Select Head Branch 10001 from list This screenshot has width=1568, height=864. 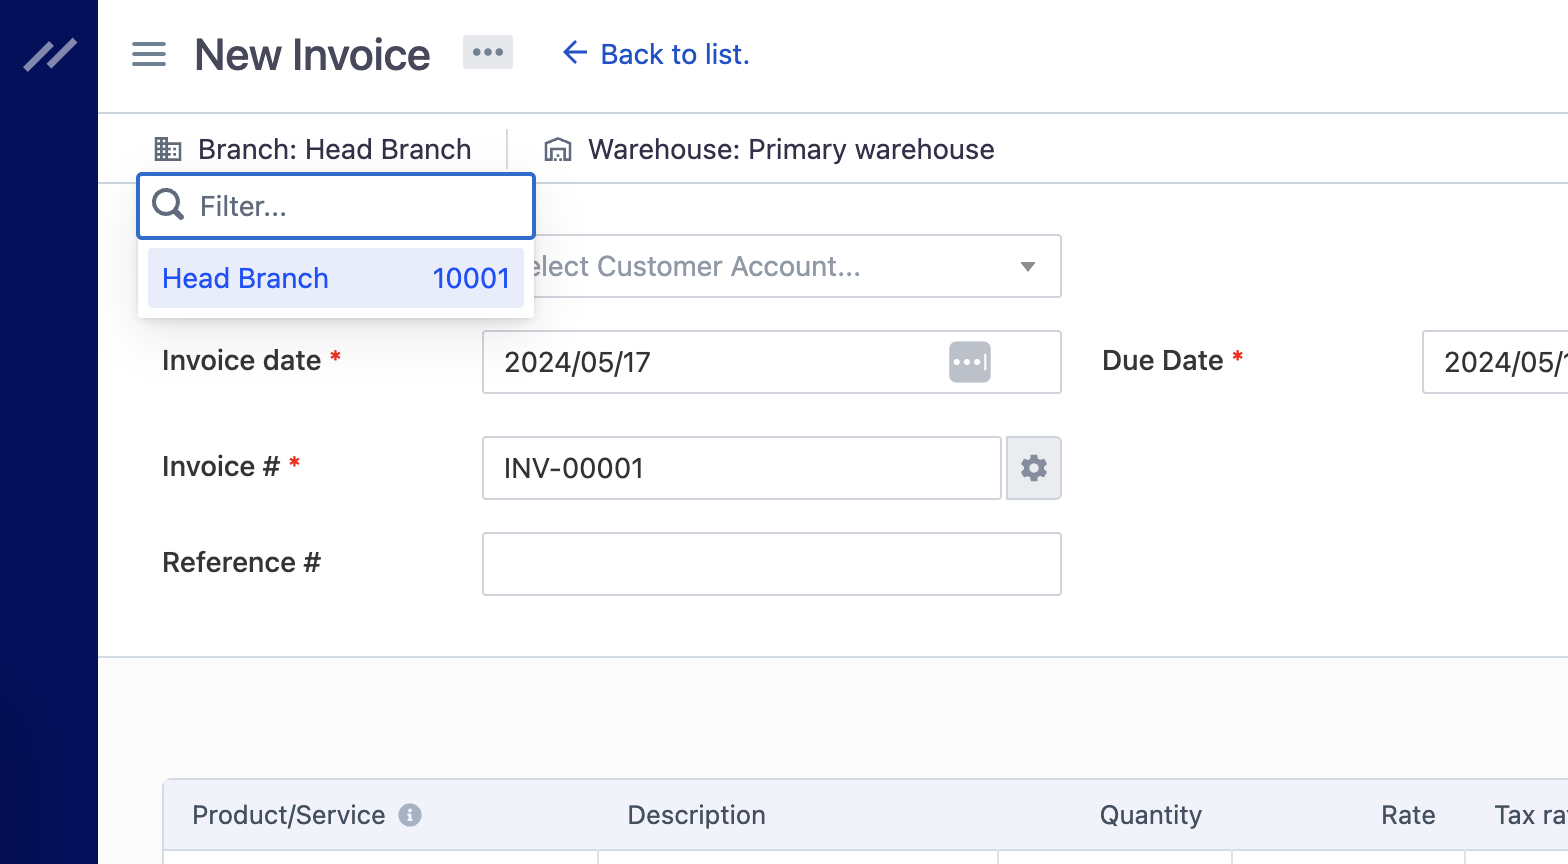coord(335,278)
